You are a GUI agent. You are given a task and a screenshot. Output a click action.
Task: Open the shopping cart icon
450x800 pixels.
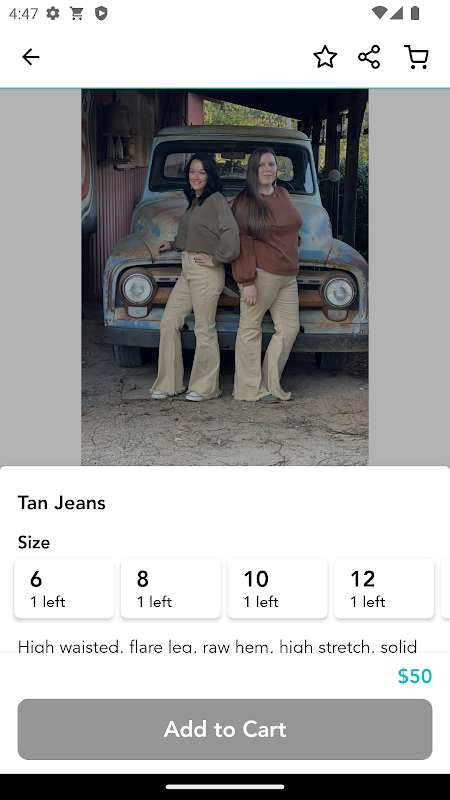click(x=416, y=57)
